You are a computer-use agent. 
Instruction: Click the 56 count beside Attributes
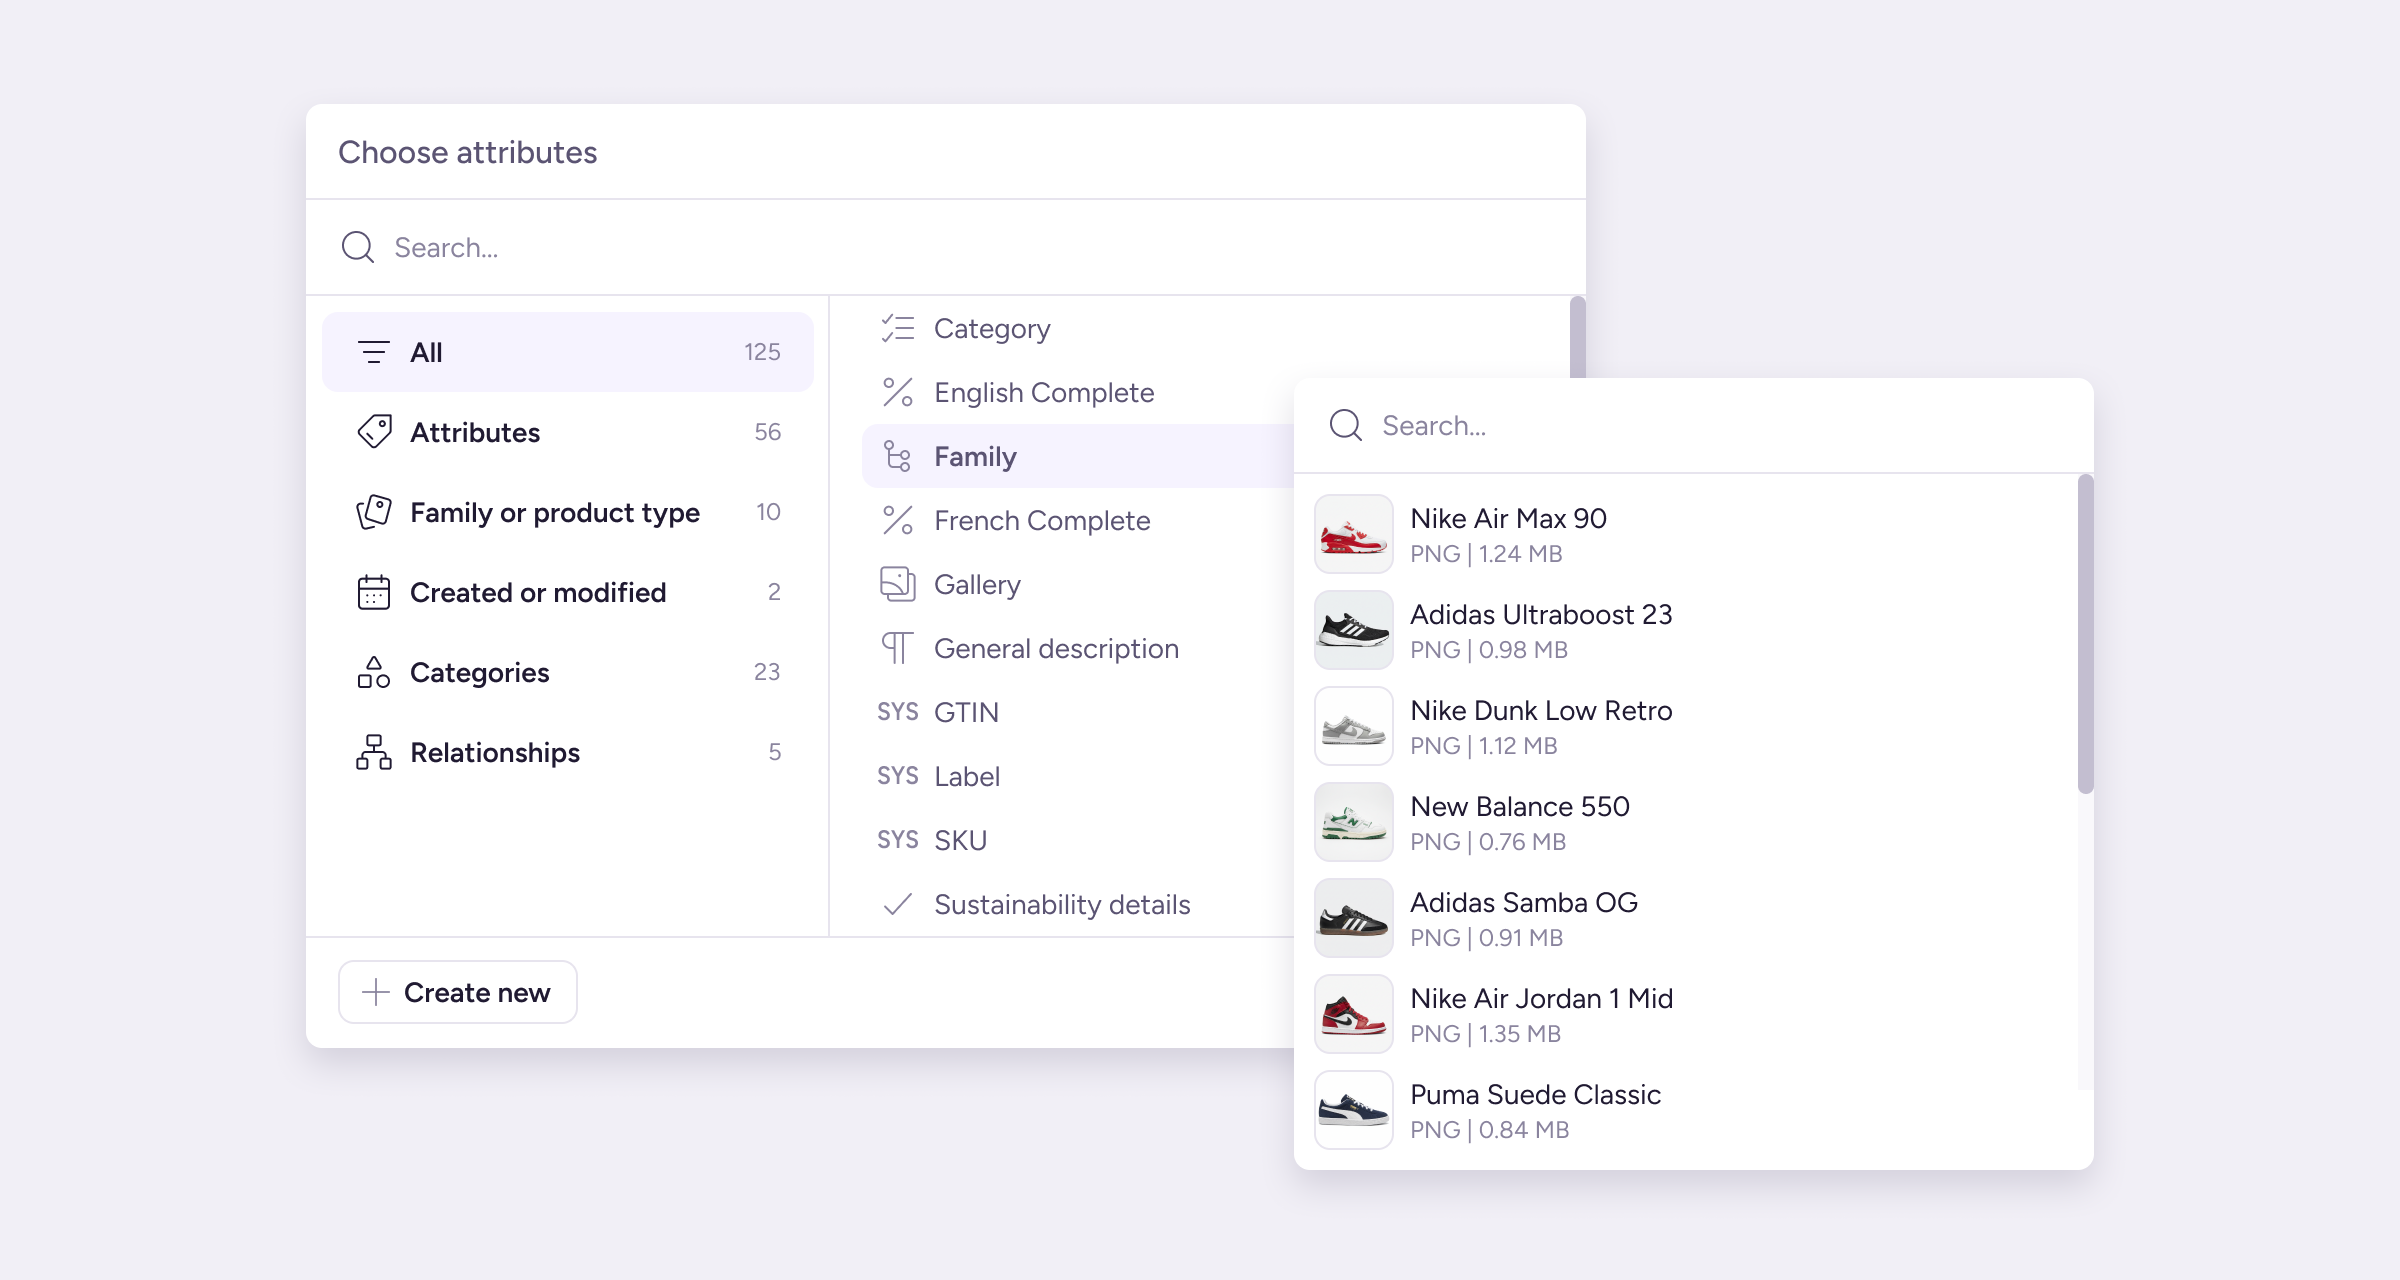coord(767,432)
